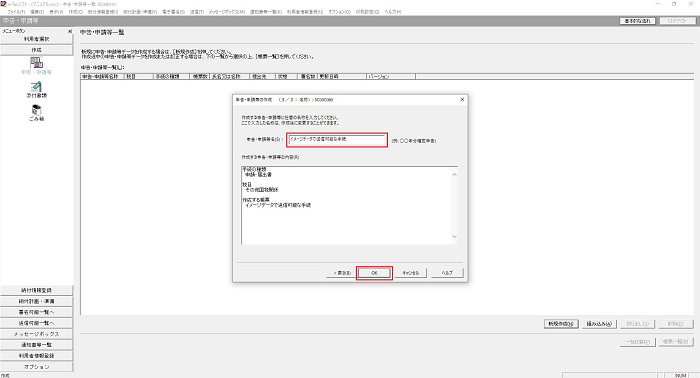Click the 更新日時 column header
Screen dimensions: 700x378
pyautogui.click(x=342, y=77)
